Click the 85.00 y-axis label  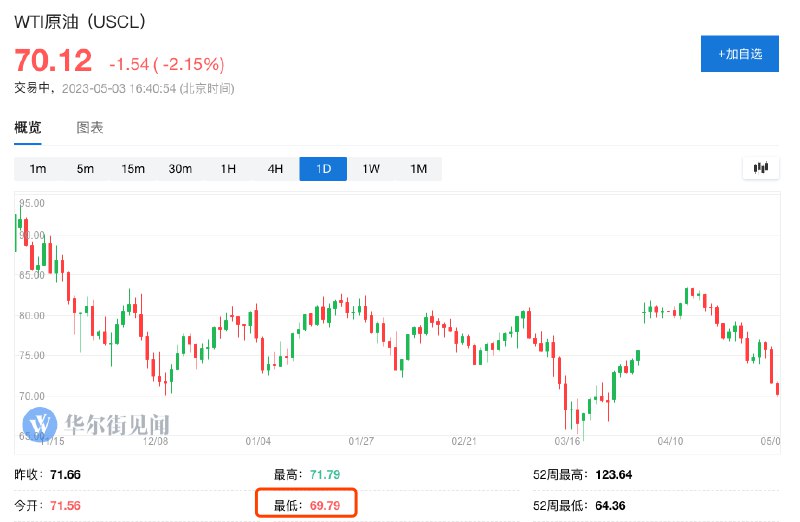pyautogui.click(x=32, y=275)
